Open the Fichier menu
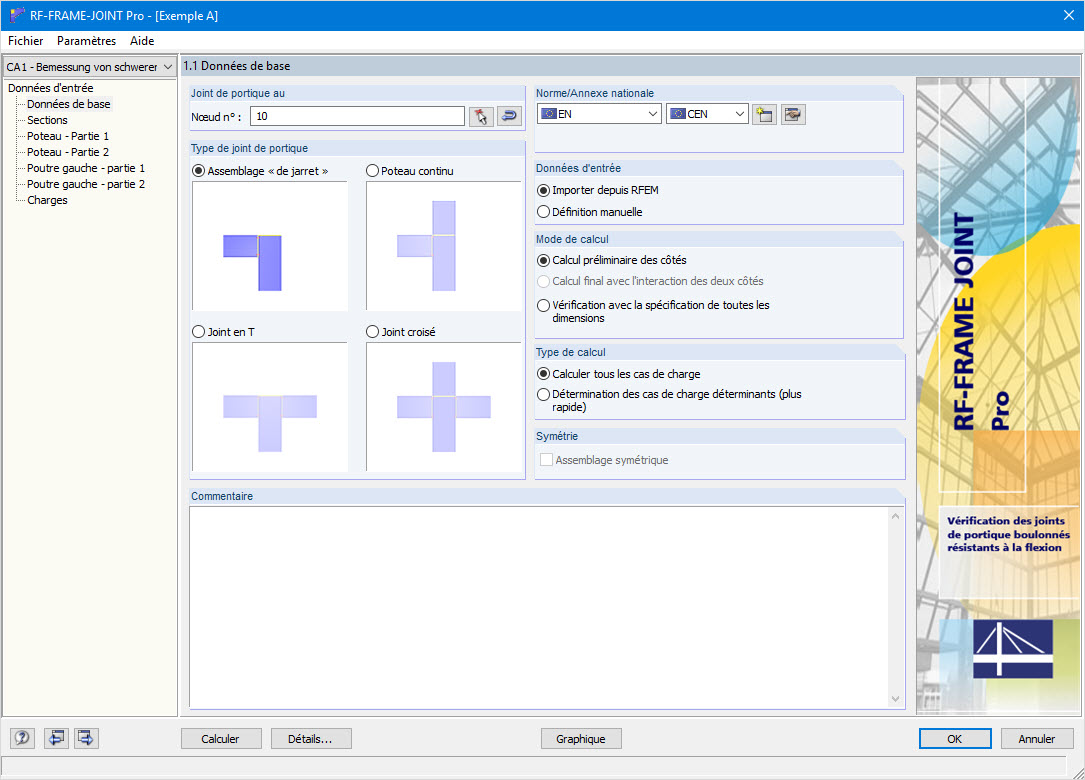 coord(26,41)
